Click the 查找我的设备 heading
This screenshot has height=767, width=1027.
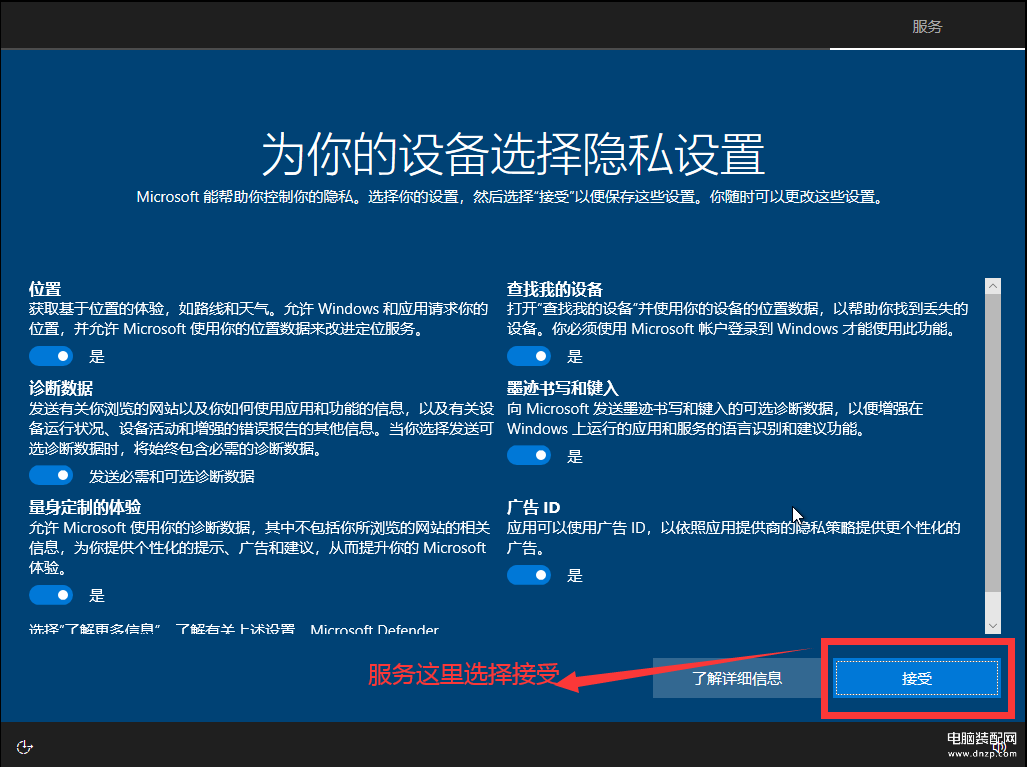[x=555, y=289]
